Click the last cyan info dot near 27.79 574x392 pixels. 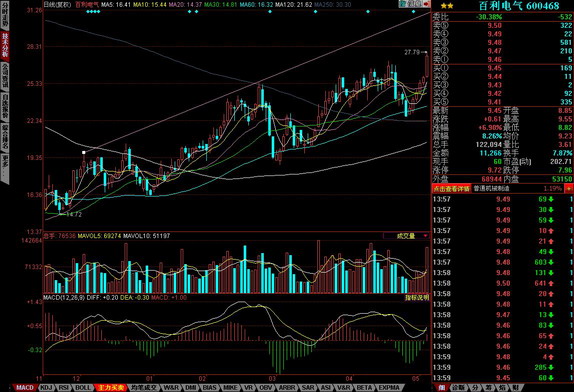[413, 12]
